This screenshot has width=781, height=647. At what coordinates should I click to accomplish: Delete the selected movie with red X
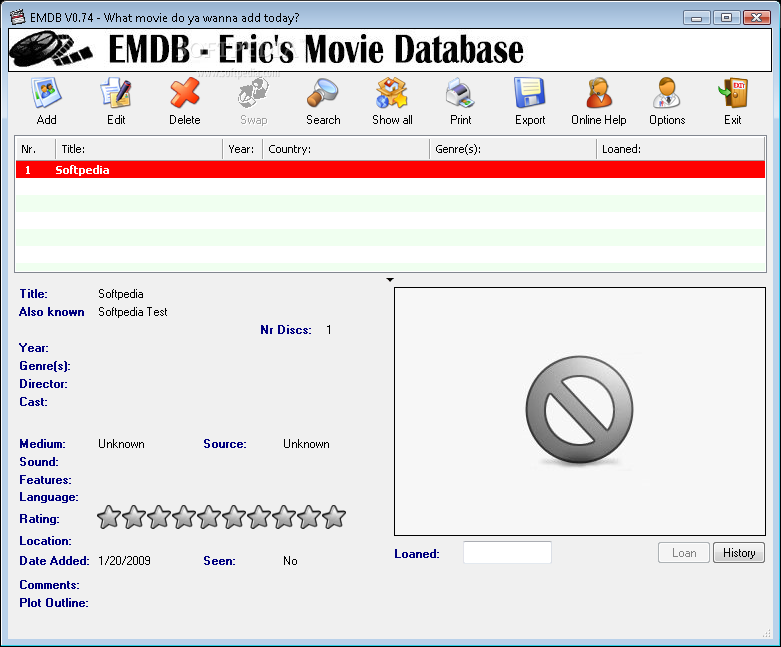tap(185, 93)
